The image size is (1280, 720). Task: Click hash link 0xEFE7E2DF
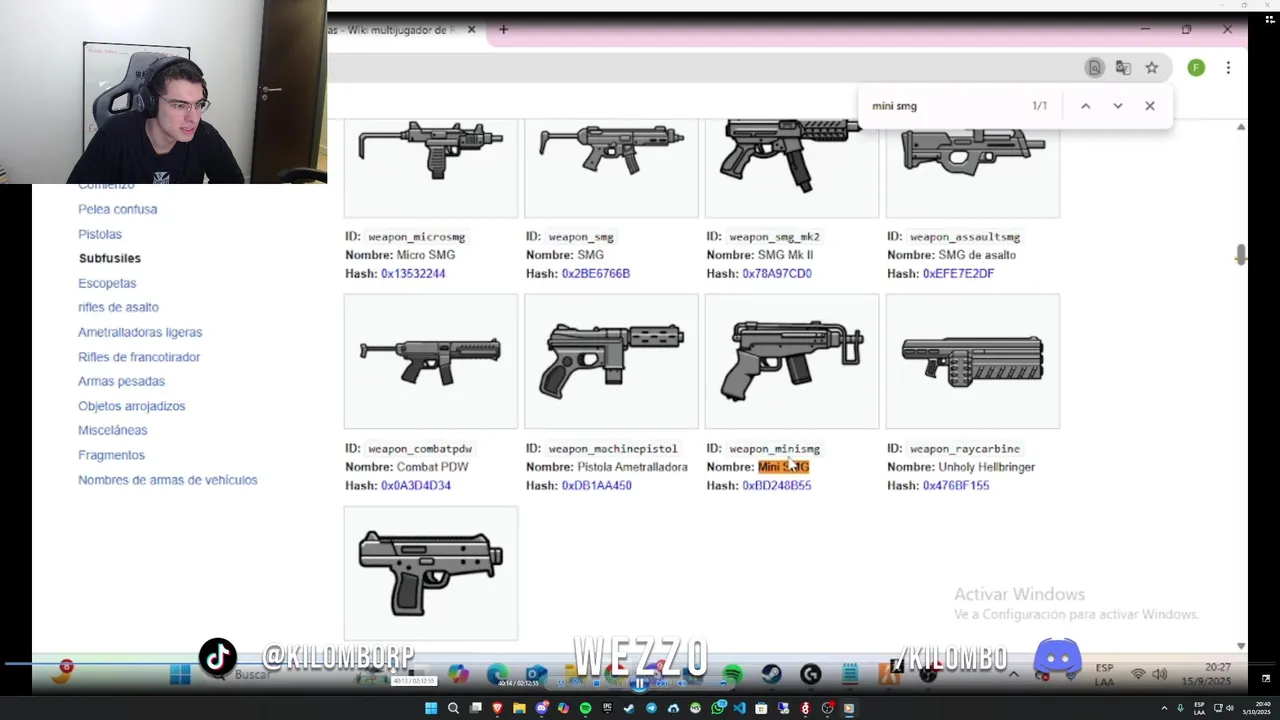pyautogui.click(x=958, y=273)
